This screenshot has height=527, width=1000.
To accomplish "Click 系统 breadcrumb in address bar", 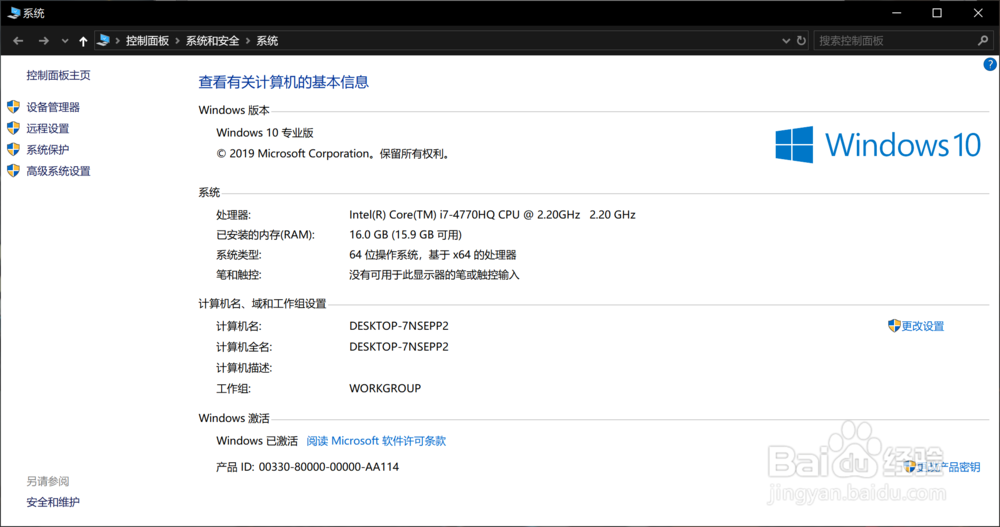I will pyautogui.click(x=267, y=41).
